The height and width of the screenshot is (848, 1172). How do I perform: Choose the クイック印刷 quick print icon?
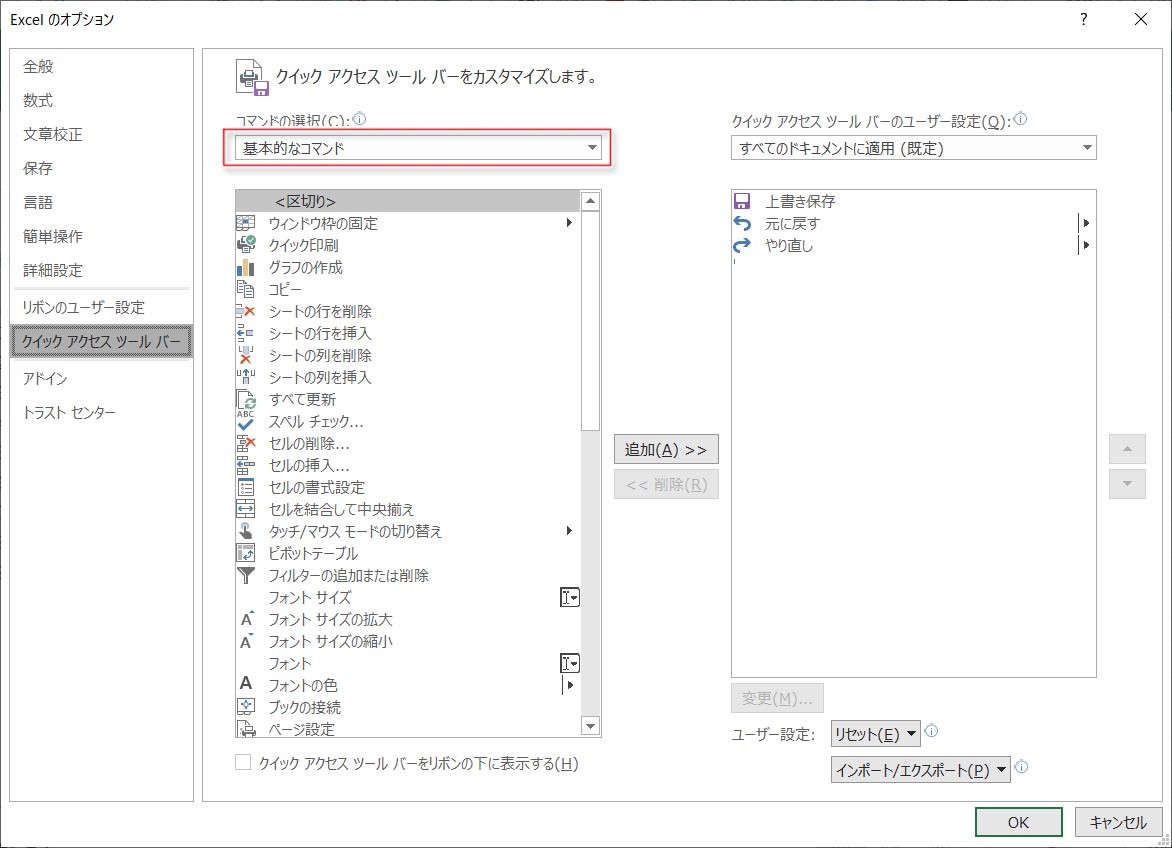pyautogui.click(x=245, y=245)
